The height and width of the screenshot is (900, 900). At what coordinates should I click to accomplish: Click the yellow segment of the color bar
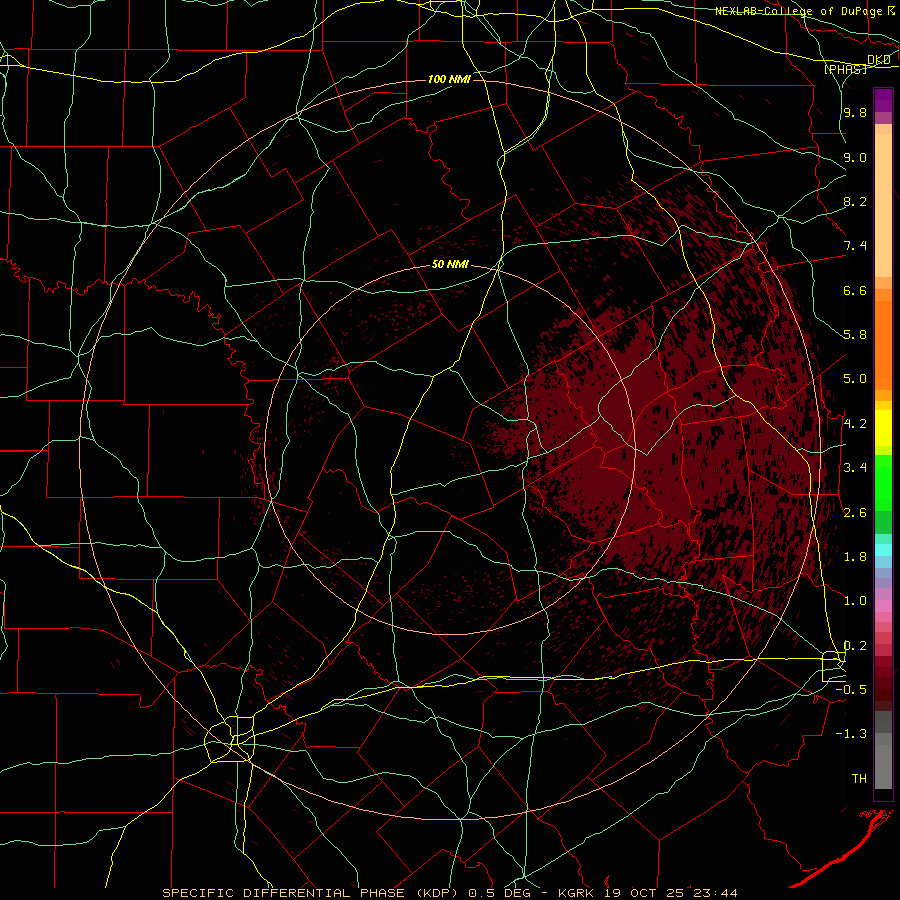point(883,428)
